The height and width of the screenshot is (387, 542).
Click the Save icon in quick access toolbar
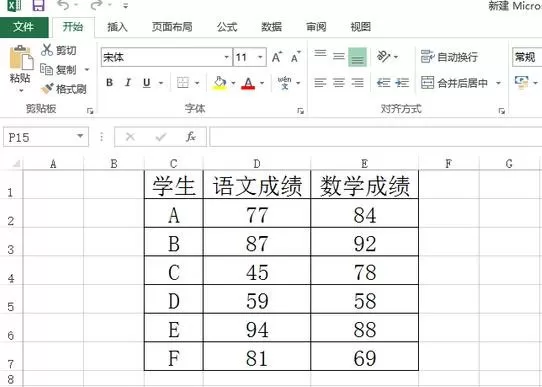click(x=39, y=6)
